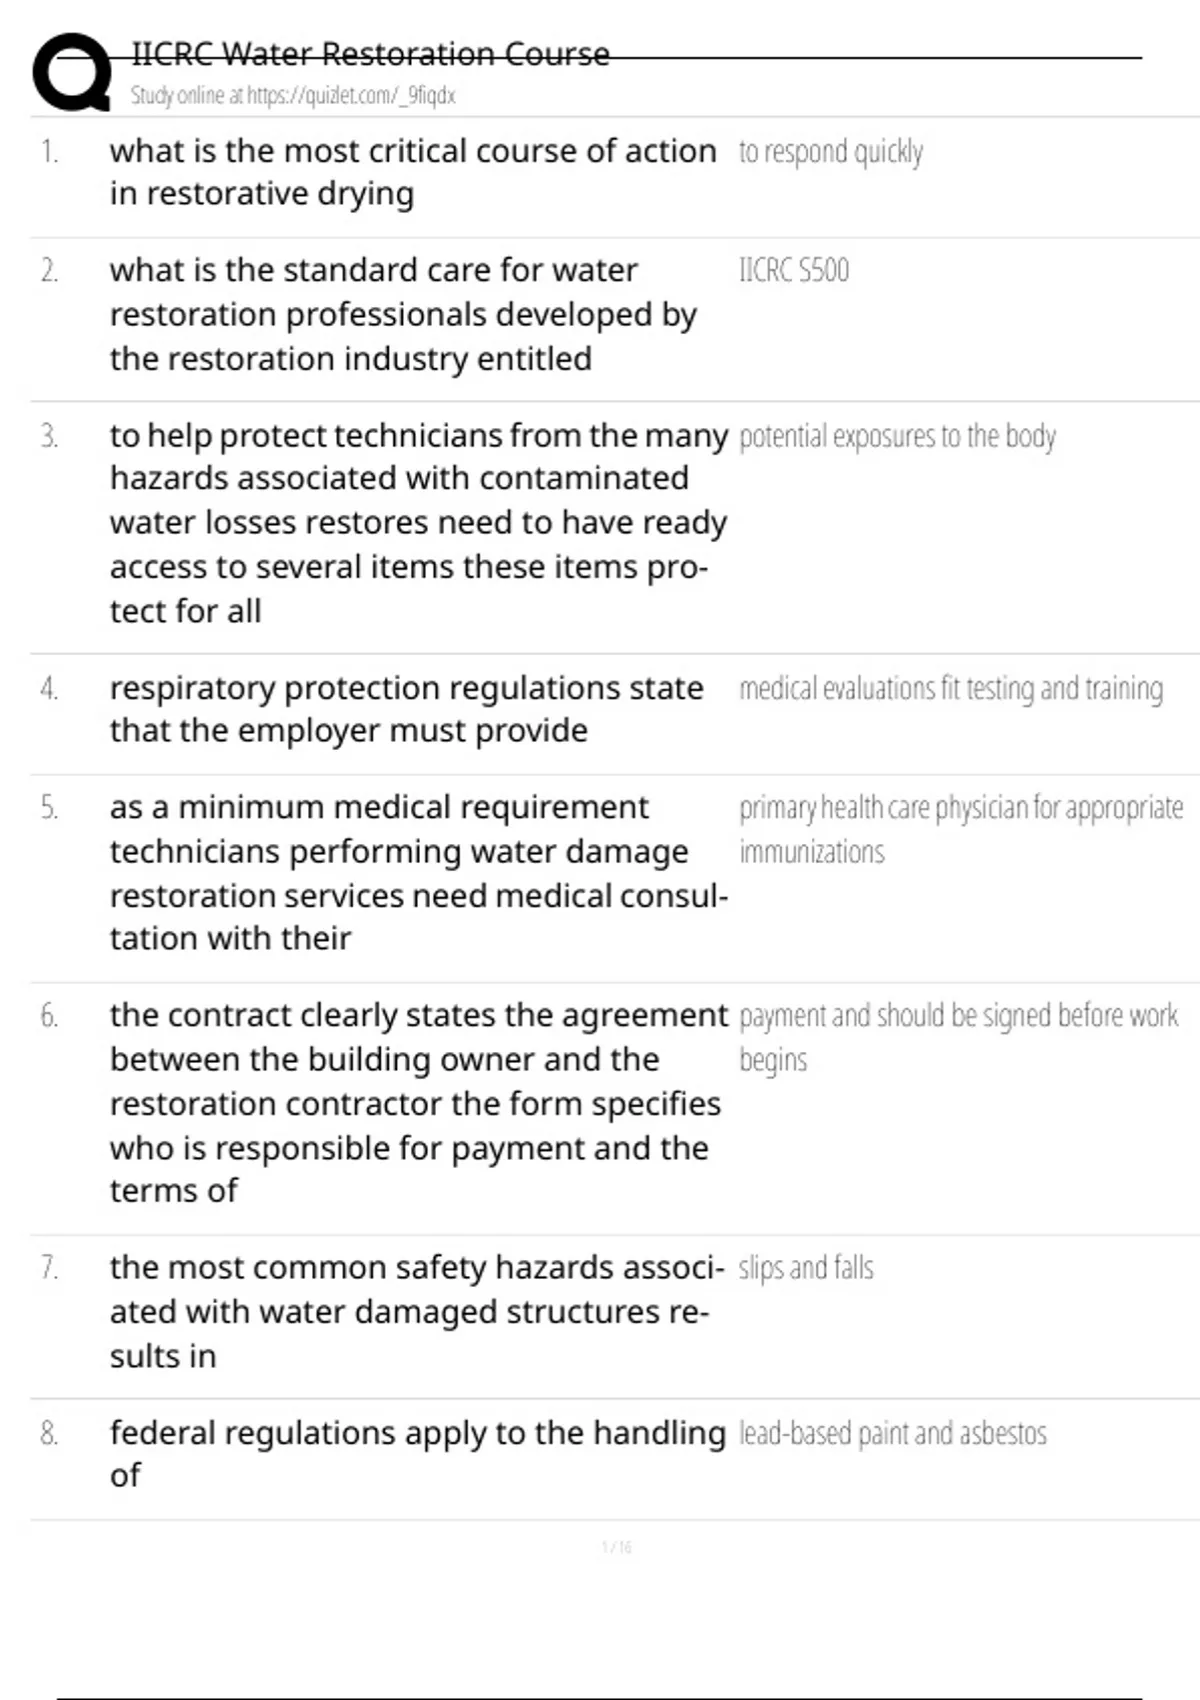Click the page number indicator 1/16
This screenshot has width=1200, height=1700.
(x=617, y=1548)
